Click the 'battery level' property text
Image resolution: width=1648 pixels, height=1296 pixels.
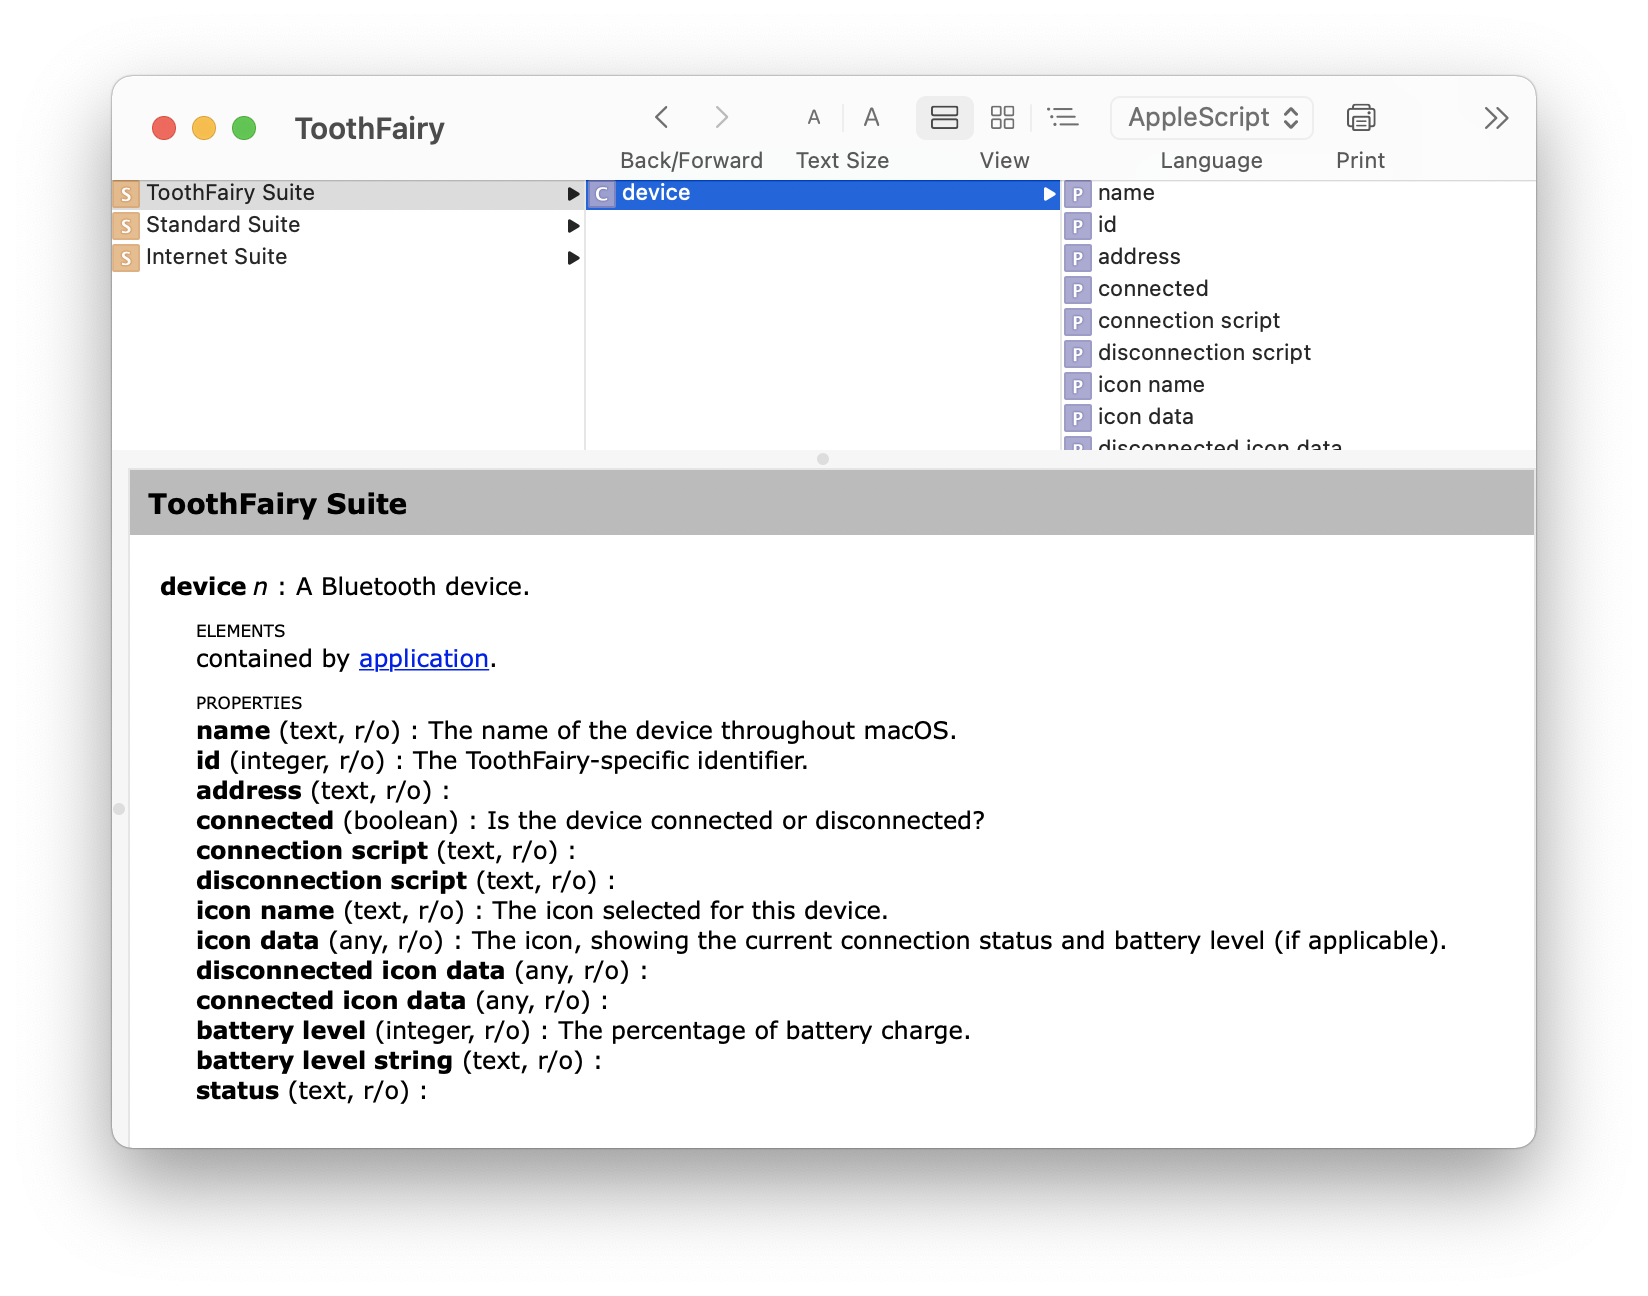pos(281,1031)
